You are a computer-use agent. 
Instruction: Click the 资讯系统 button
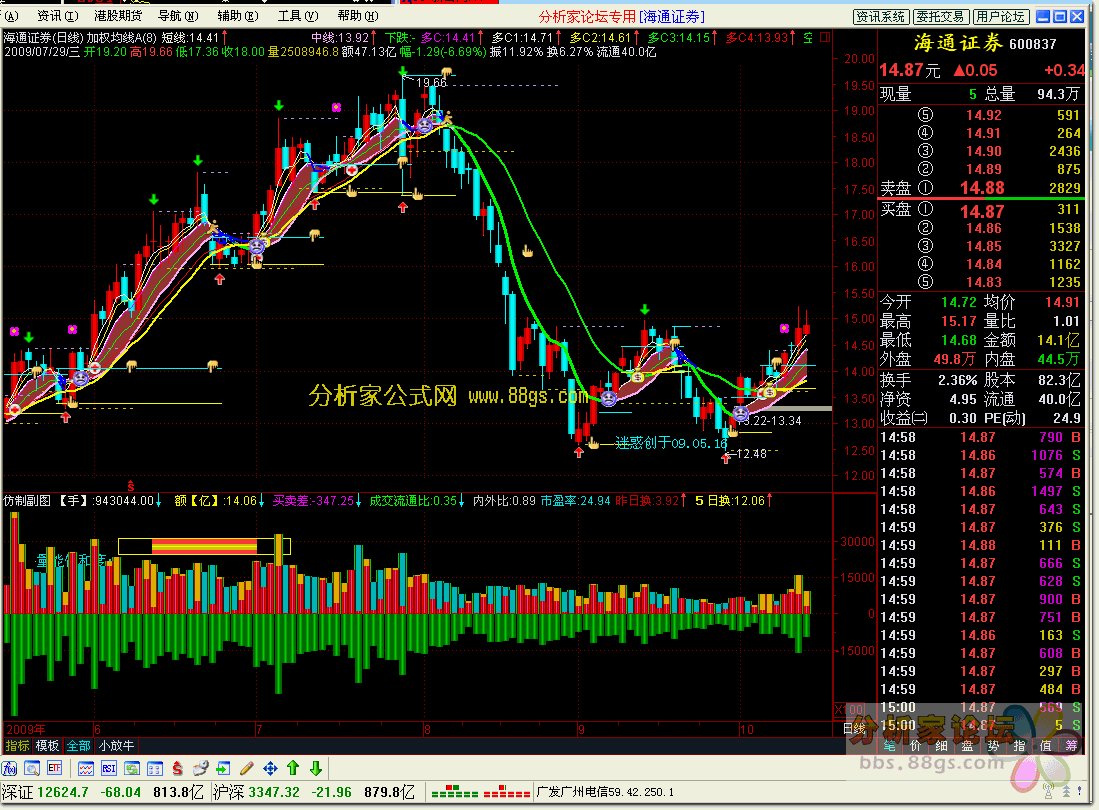tap(881, 17)
